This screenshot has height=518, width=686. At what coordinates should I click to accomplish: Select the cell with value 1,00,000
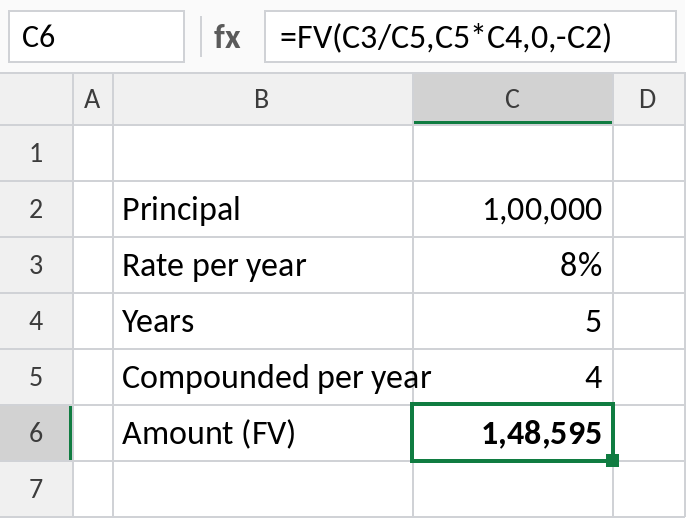pos(513,209)
